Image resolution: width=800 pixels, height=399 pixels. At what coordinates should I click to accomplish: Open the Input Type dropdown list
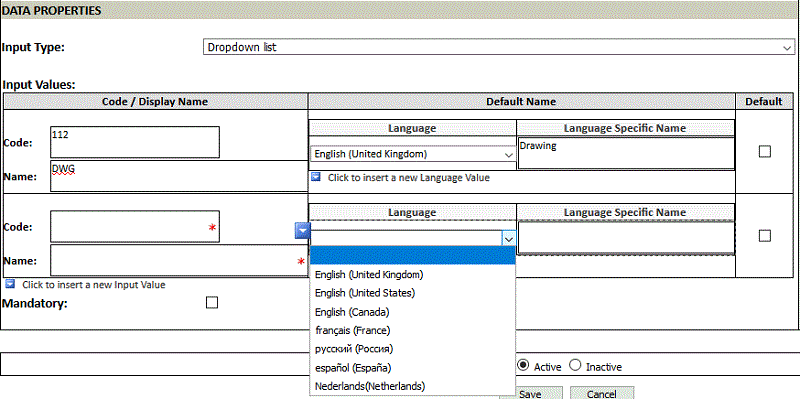[x=498, y=47]
